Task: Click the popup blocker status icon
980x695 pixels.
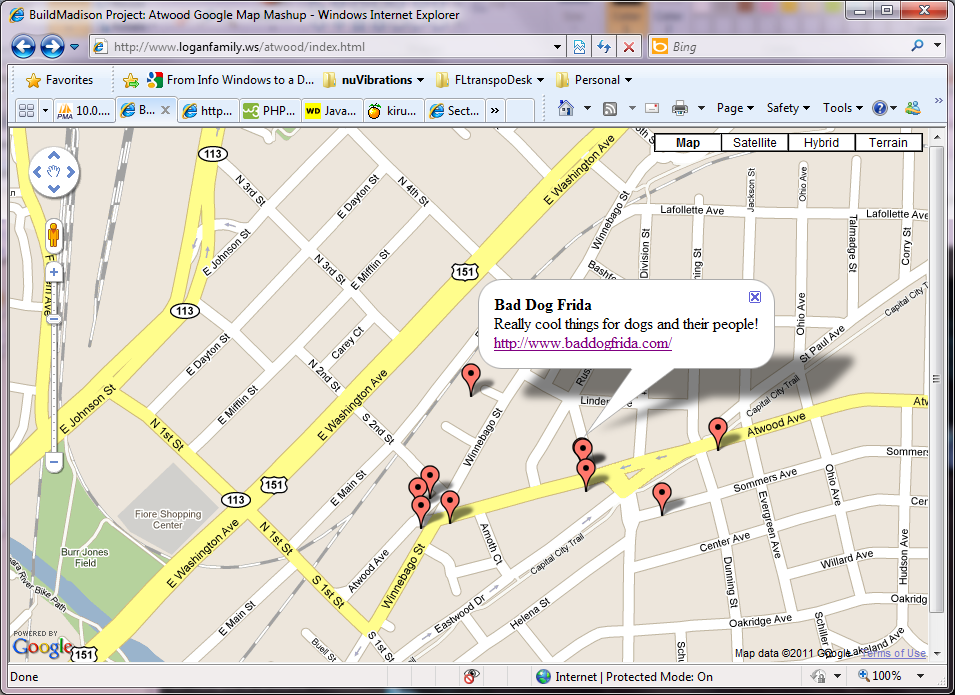Action: [x=471, y=676]
